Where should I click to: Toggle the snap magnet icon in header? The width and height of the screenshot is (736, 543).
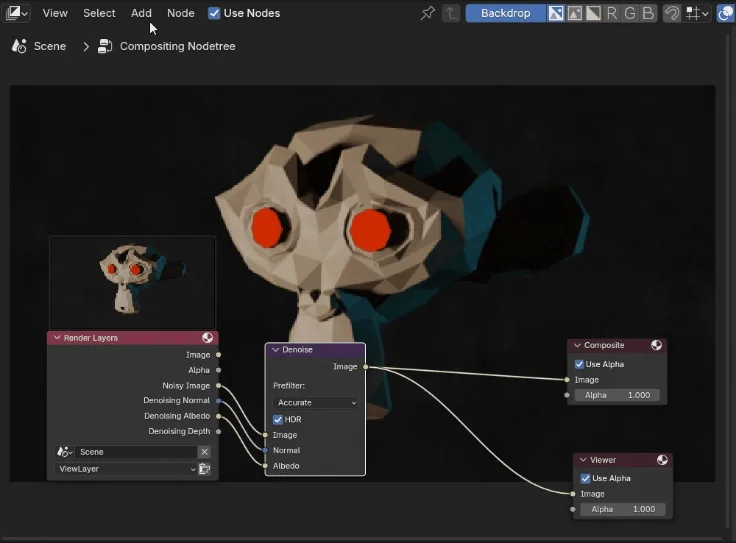click(x=673, y=13)
